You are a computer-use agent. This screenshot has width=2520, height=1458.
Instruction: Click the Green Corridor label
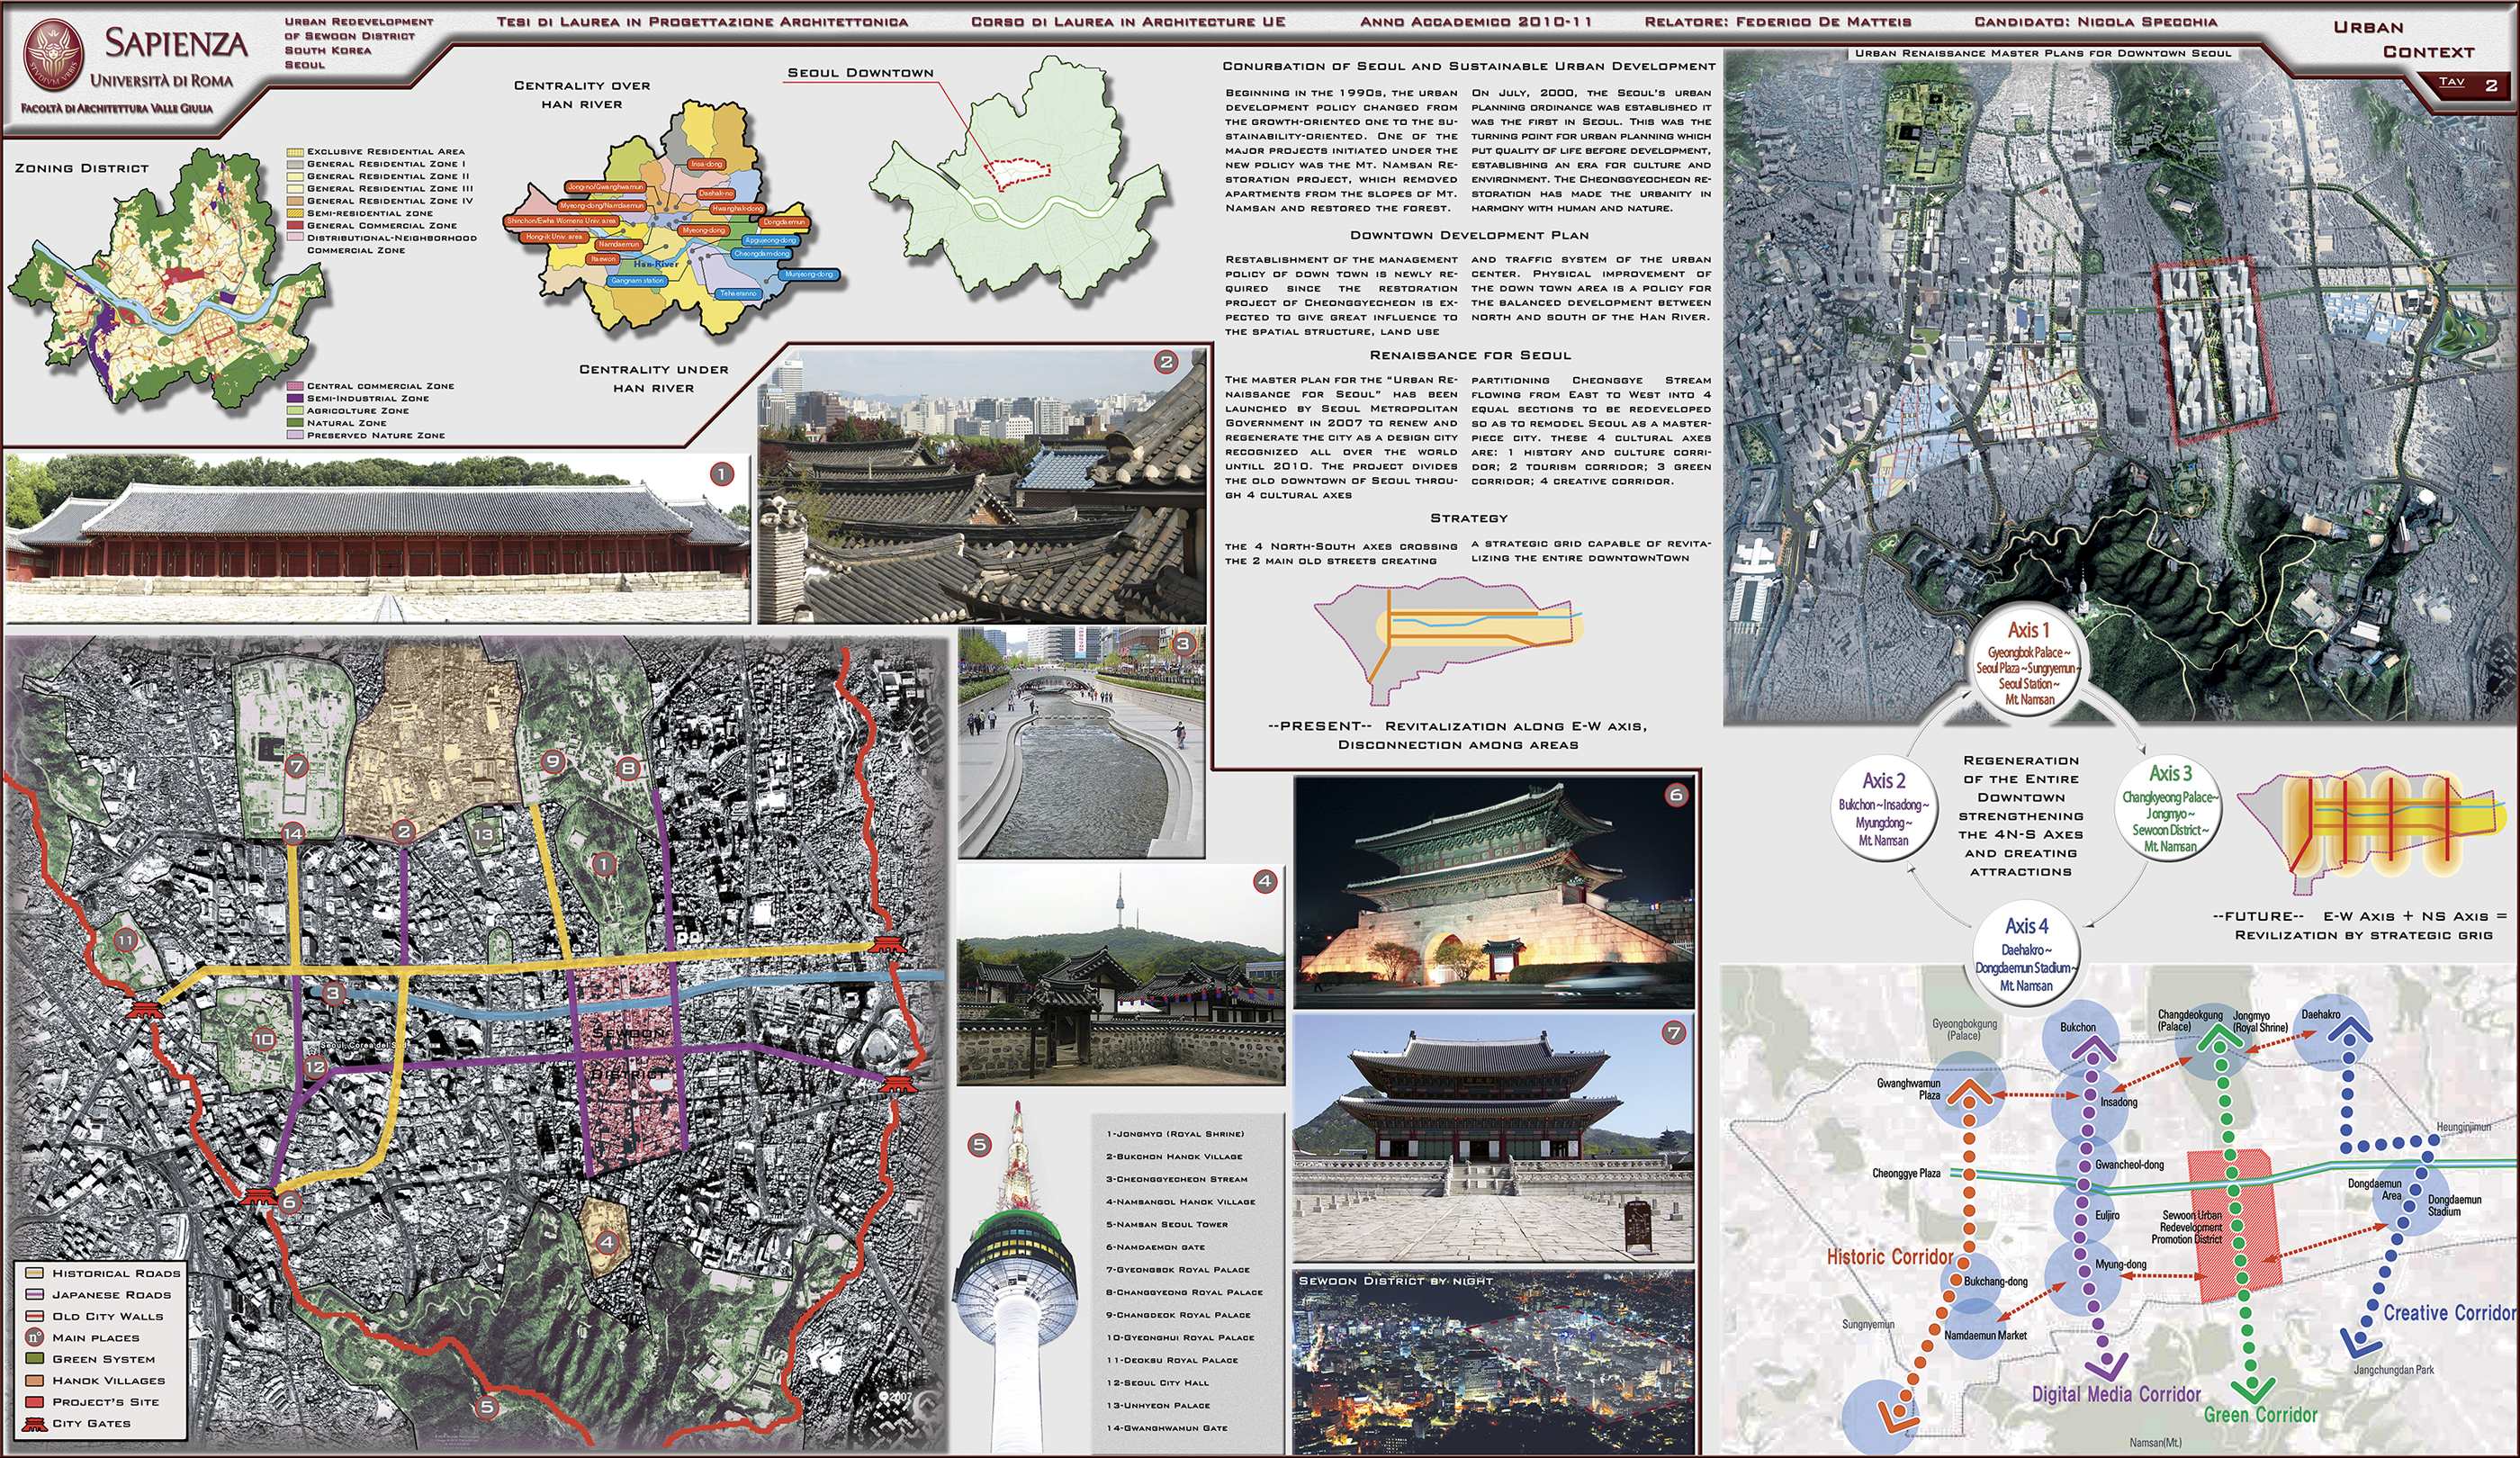[2260, 1415]
